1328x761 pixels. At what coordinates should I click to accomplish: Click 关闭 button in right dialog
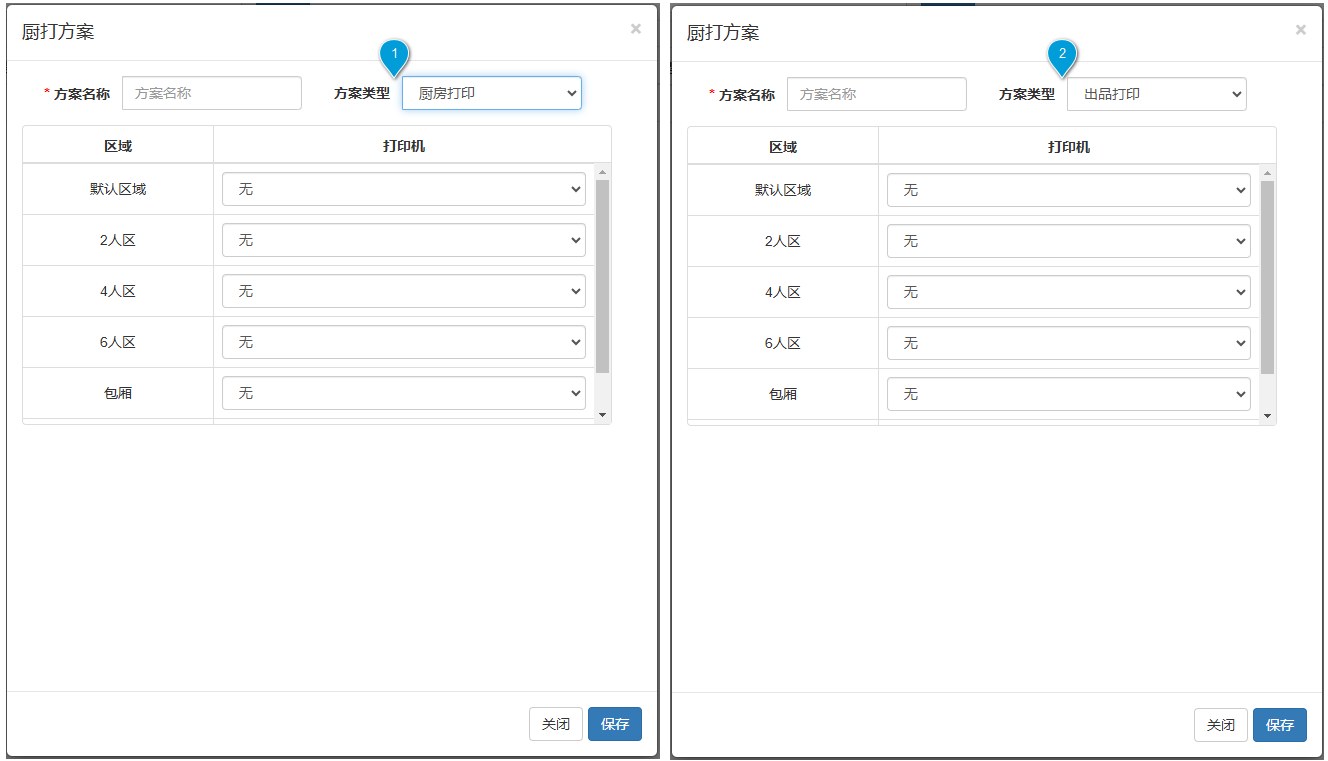click(1221, 725)
